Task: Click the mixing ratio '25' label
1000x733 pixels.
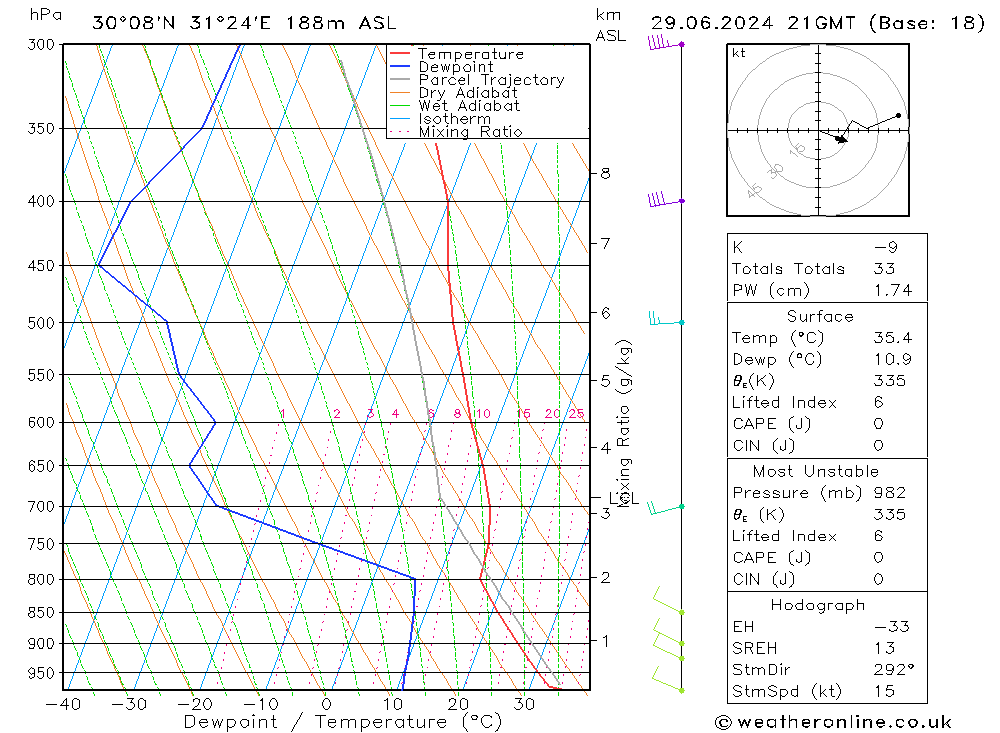Action: pos(577,413)
